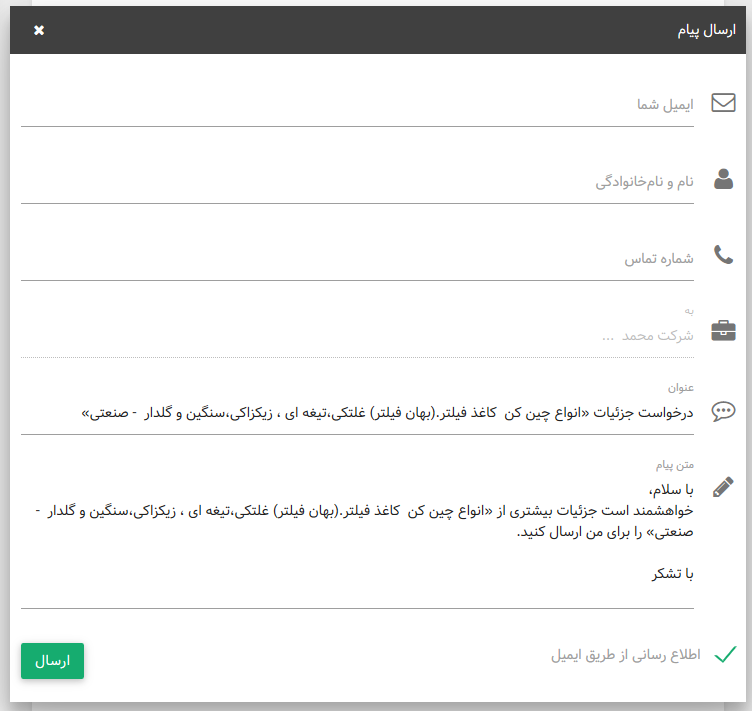
Task: Click the با تشکر line in the message
Action: click(x=672, y=574)
